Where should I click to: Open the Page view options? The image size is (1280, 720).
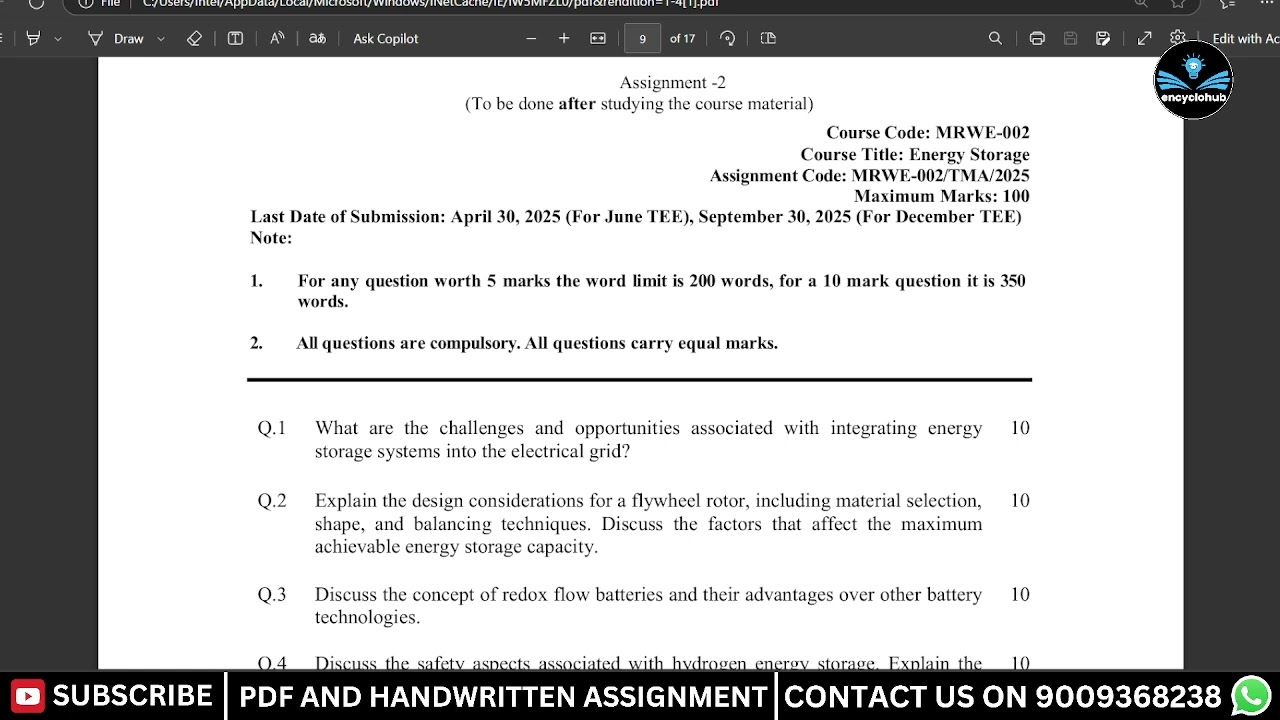(x=768, y=38)
